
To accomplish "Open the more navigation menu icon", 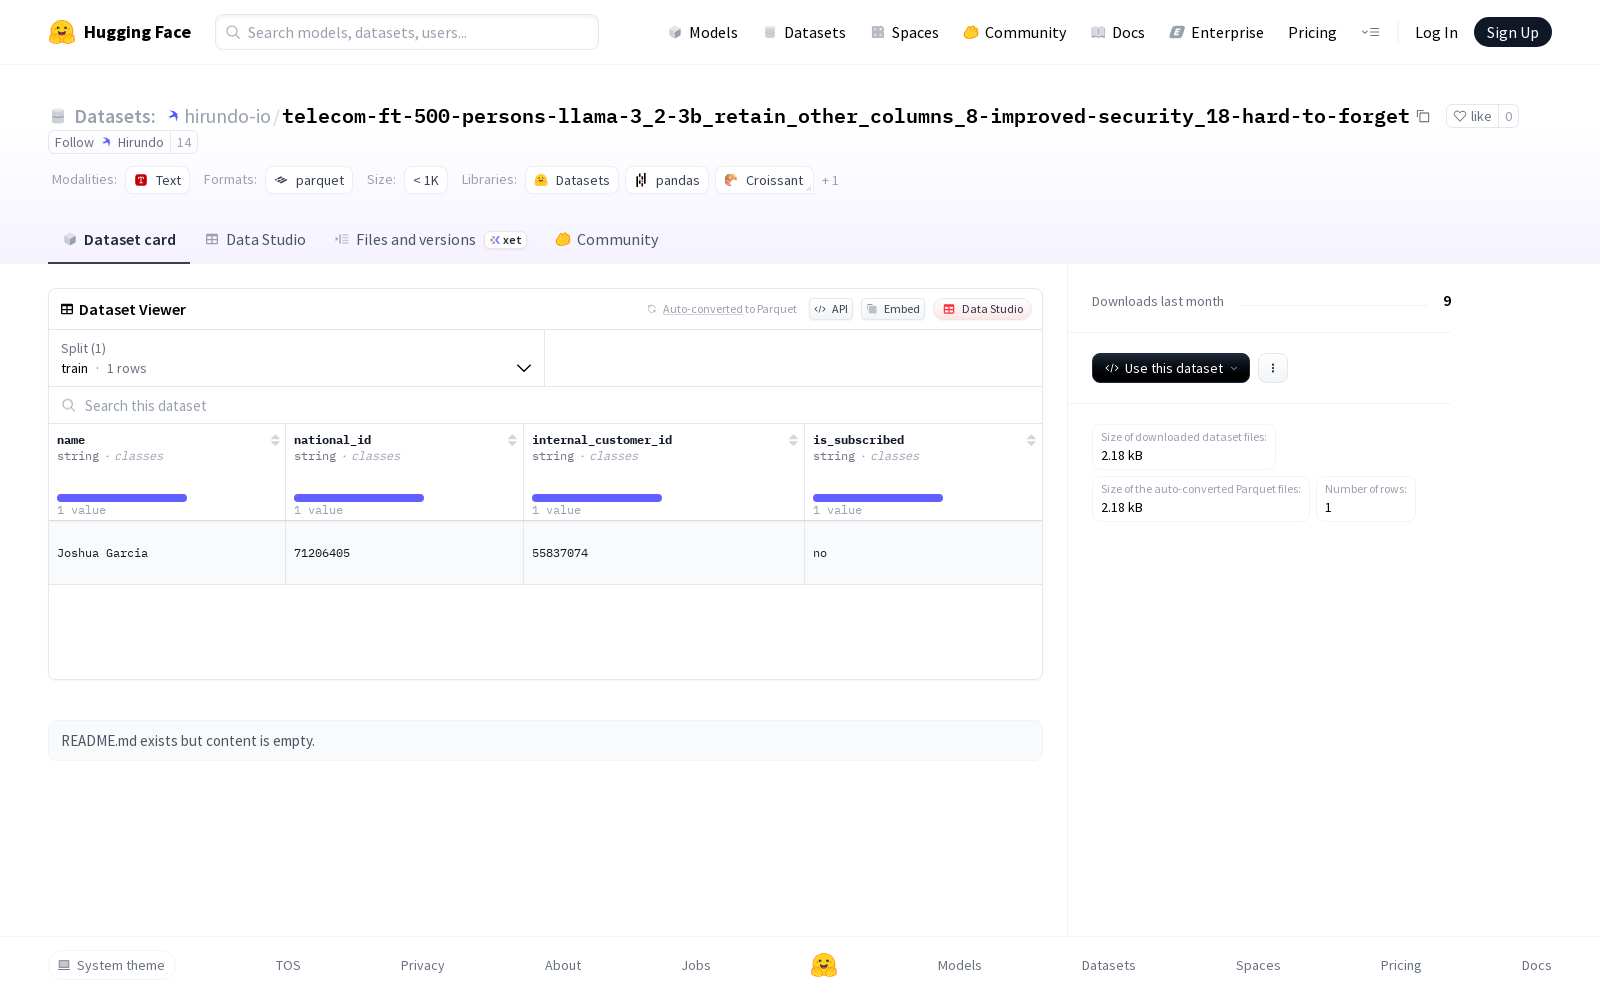I will pyautogui.click(x=1370, y=32).
